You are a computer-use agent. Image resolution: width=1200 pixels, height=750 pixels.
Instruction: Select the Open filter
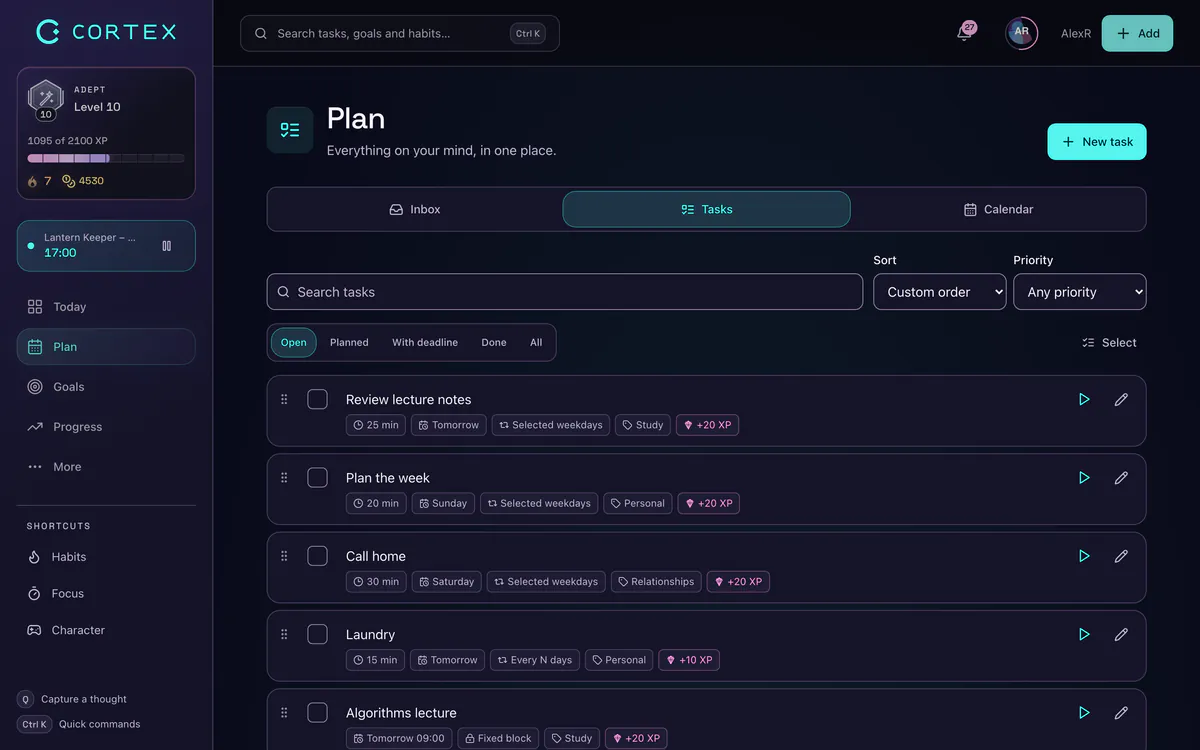[x=294, y=342]
